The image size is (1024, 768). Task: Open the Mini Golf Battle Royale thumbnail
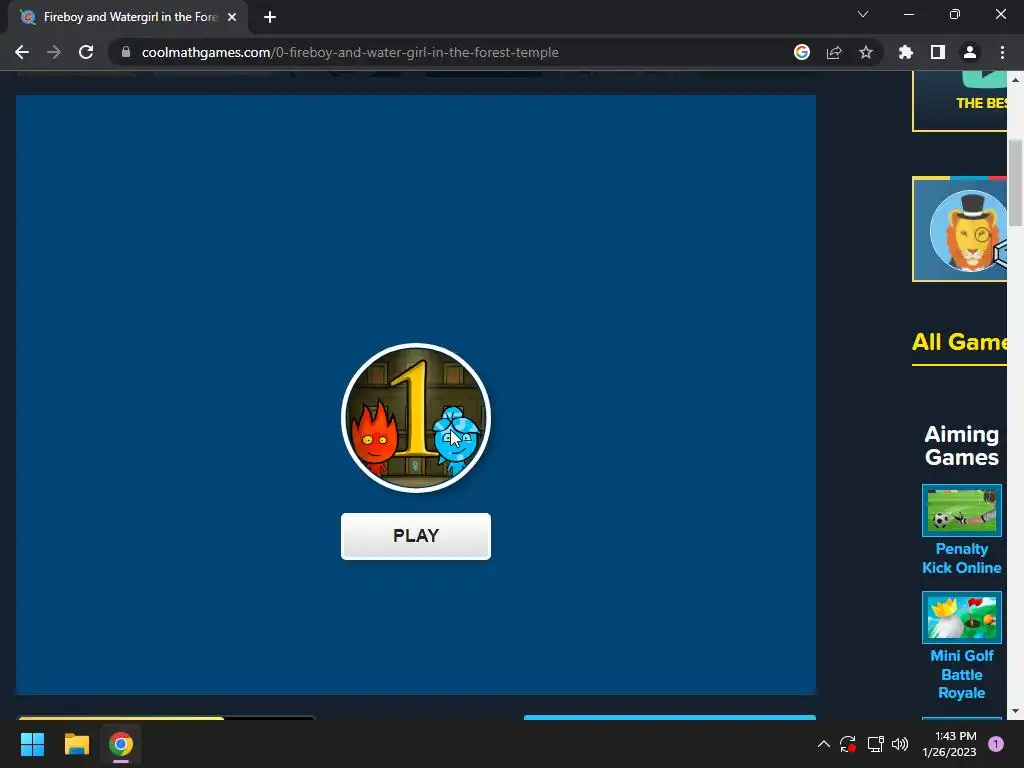coord(961,617)
